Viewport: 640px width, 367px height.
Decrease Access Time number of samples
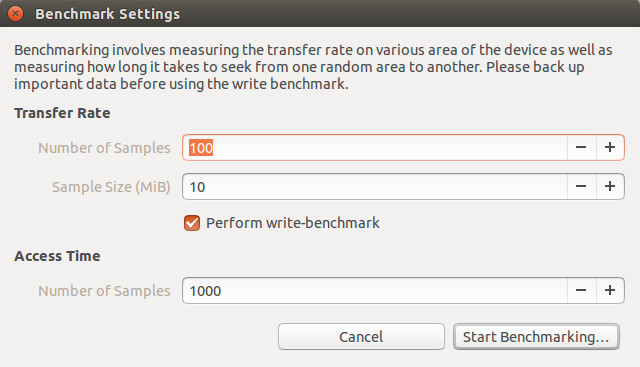(x=581, y=291)
